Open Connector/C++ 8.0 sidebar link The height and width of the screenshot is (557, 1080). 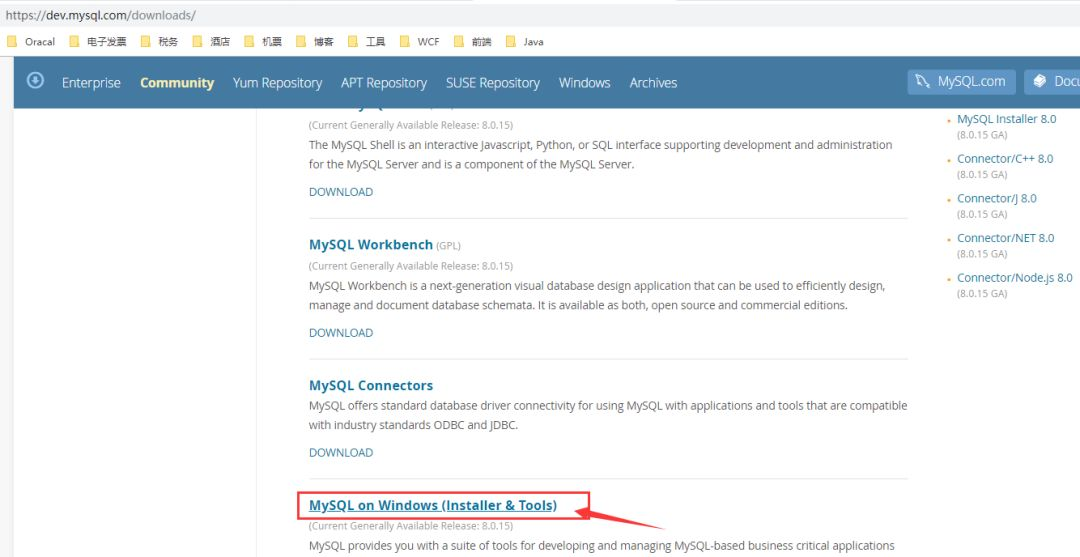(1005, 158)
